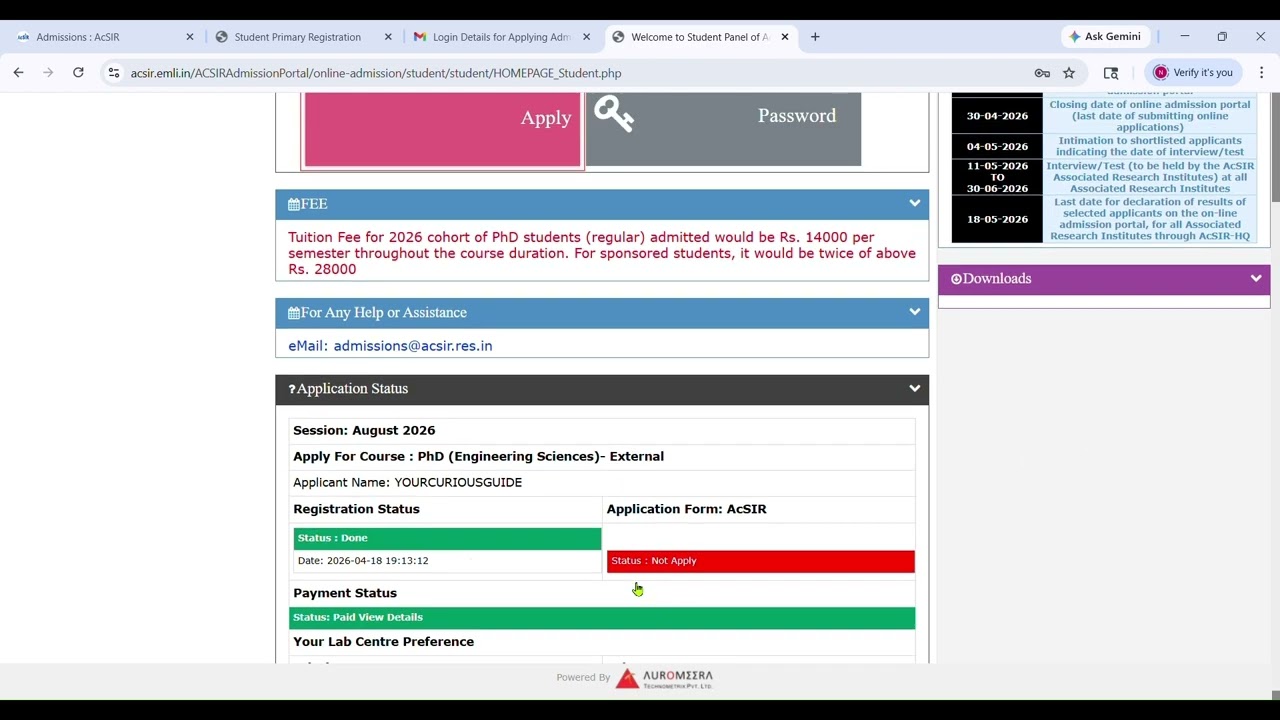This screenshot has width=1280, height=720.
Task: Collapse the Application Status chevron
Action: 914,389
